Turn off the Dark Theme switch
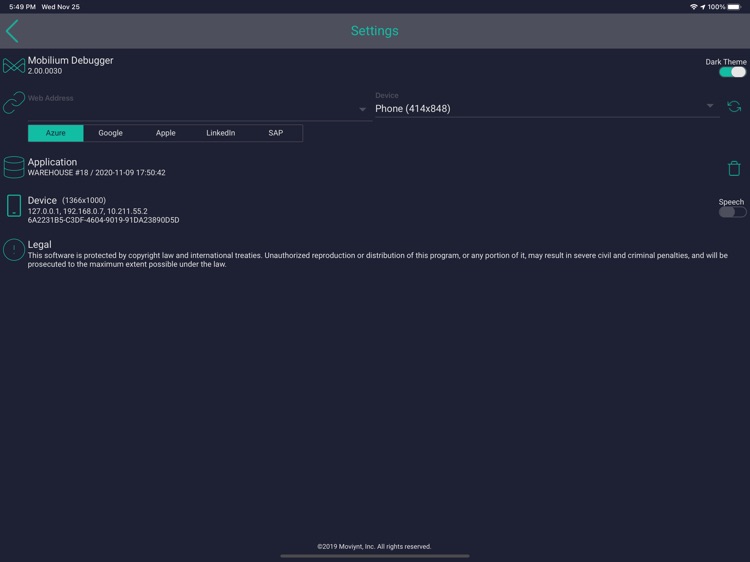Screen dimensions: 750x562 point(732,72)
